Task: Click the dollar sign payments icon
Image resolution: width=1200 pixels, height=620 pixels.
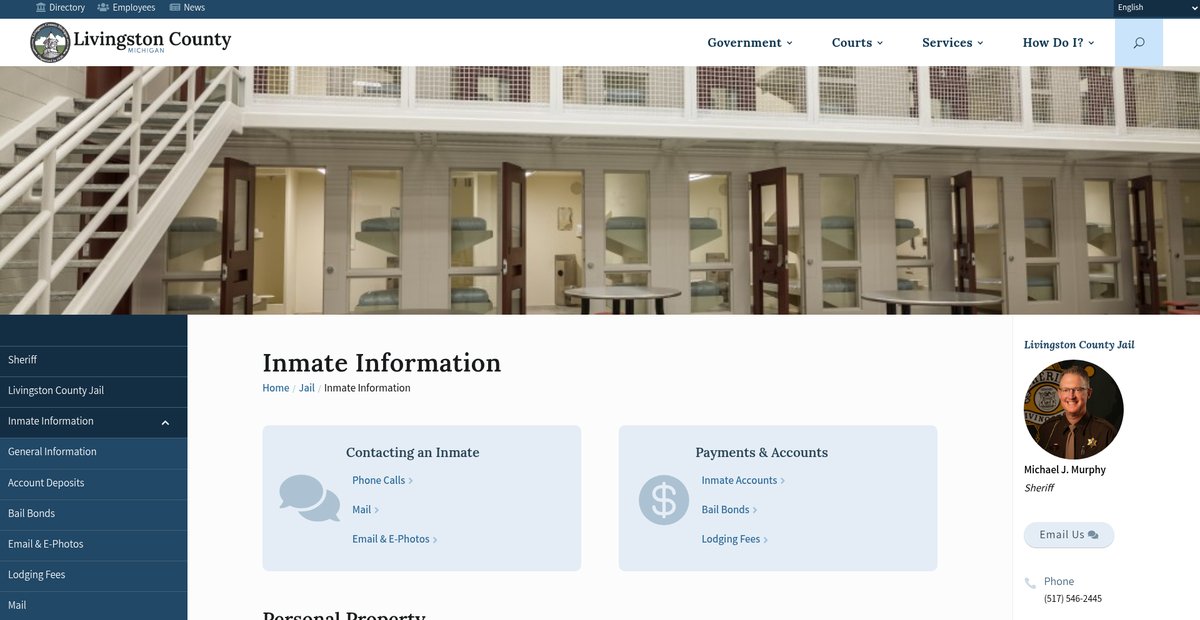Action: (664, 499)
